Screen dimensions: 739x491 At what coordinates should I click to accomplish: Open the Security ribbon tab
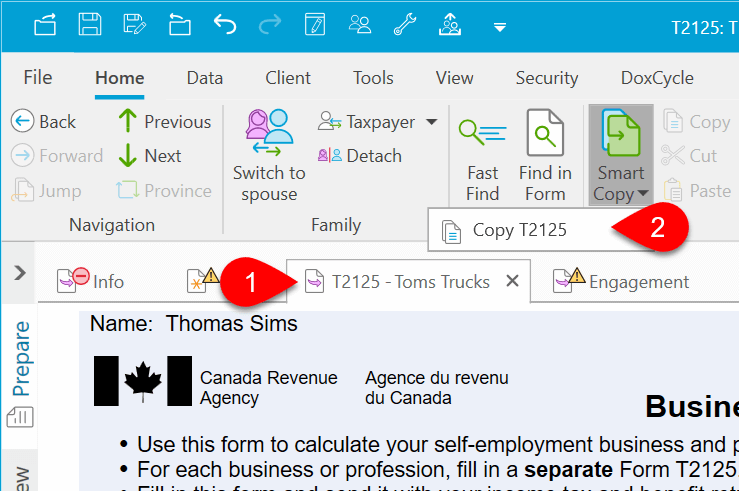(x=547, y=78)
